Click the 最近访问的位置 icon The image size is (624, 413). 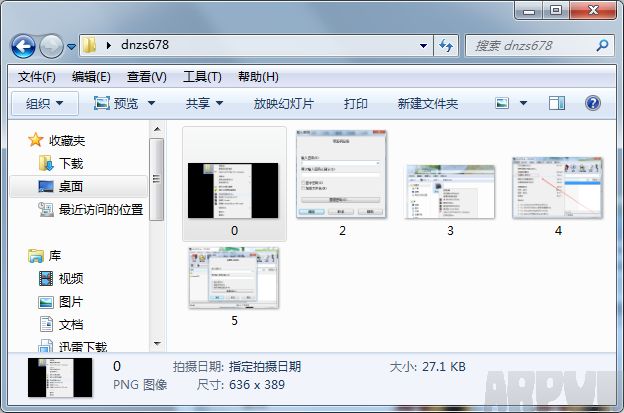tap(46, 209)
